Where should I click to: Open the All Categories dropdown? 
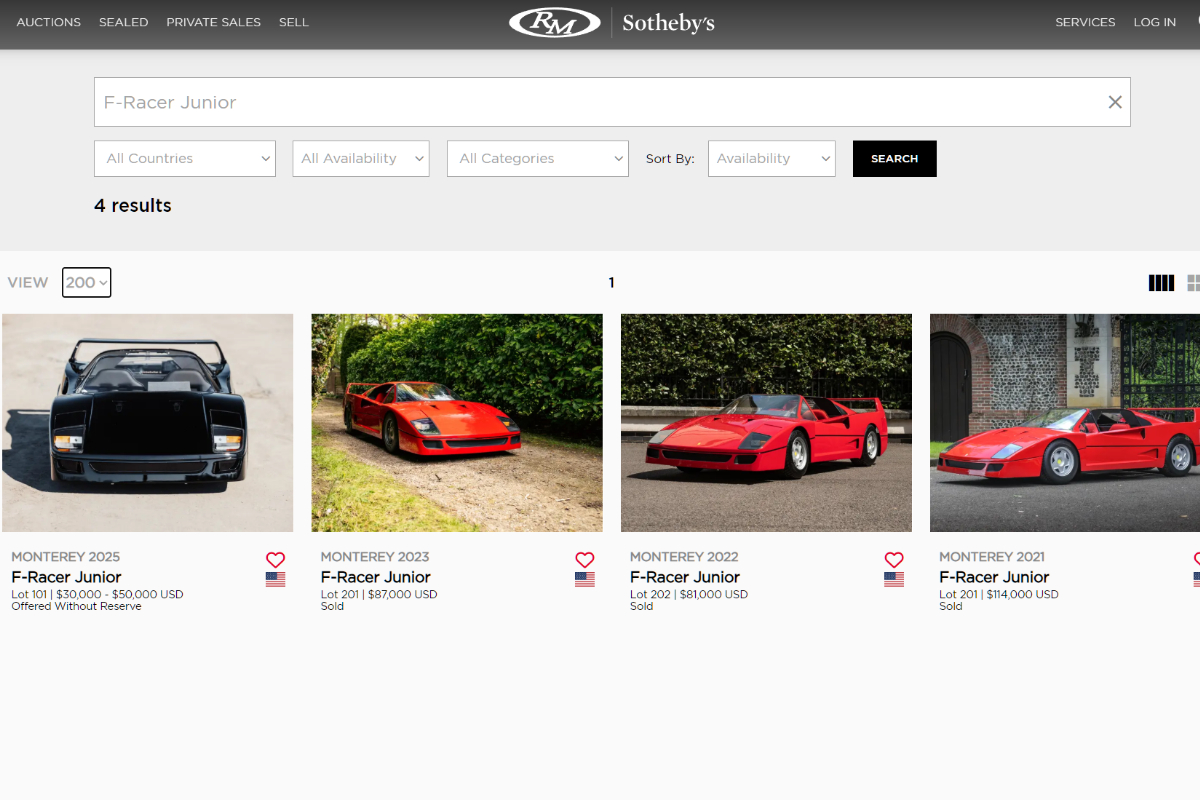[x=538, y=158]
